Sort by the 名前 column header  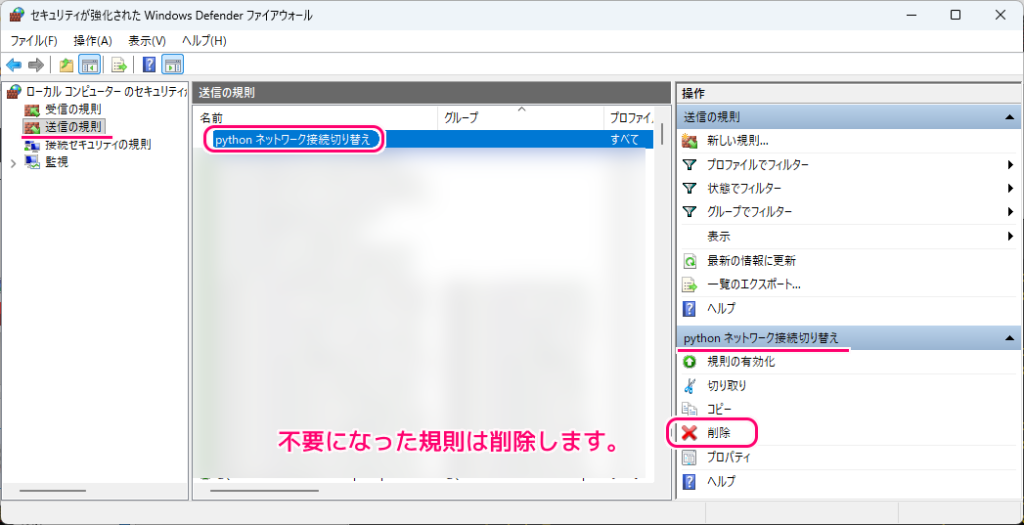pyautogui.click(x=316, y=118)
